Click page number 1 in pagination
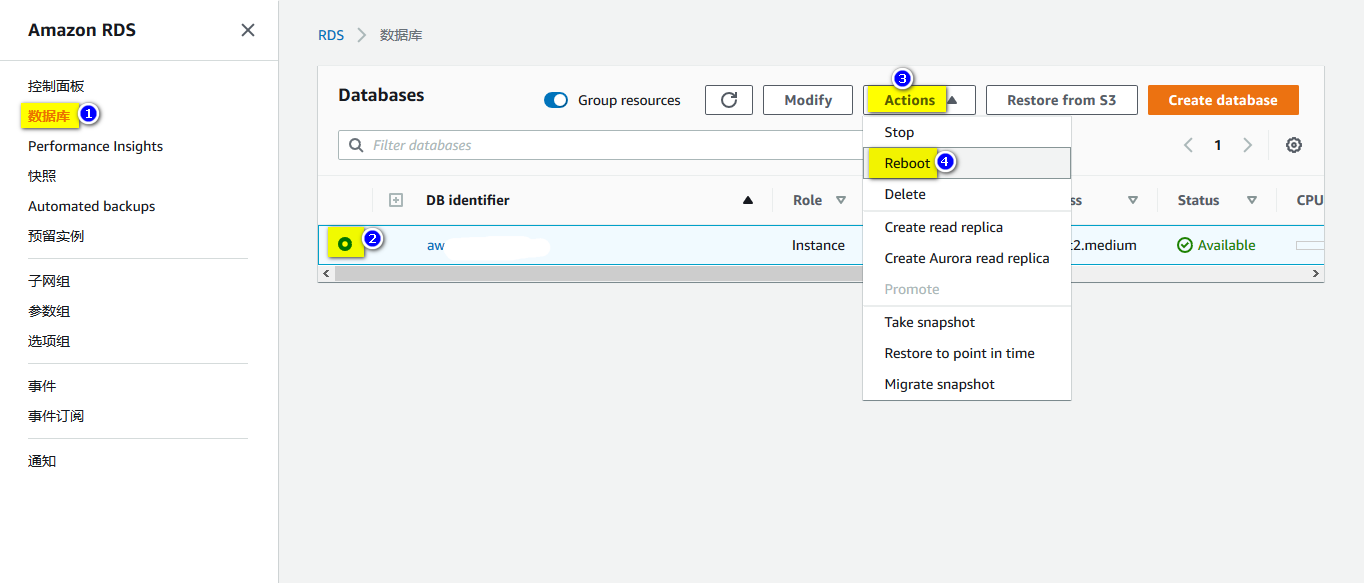1364x583 pixels. tap(1218, 145)
